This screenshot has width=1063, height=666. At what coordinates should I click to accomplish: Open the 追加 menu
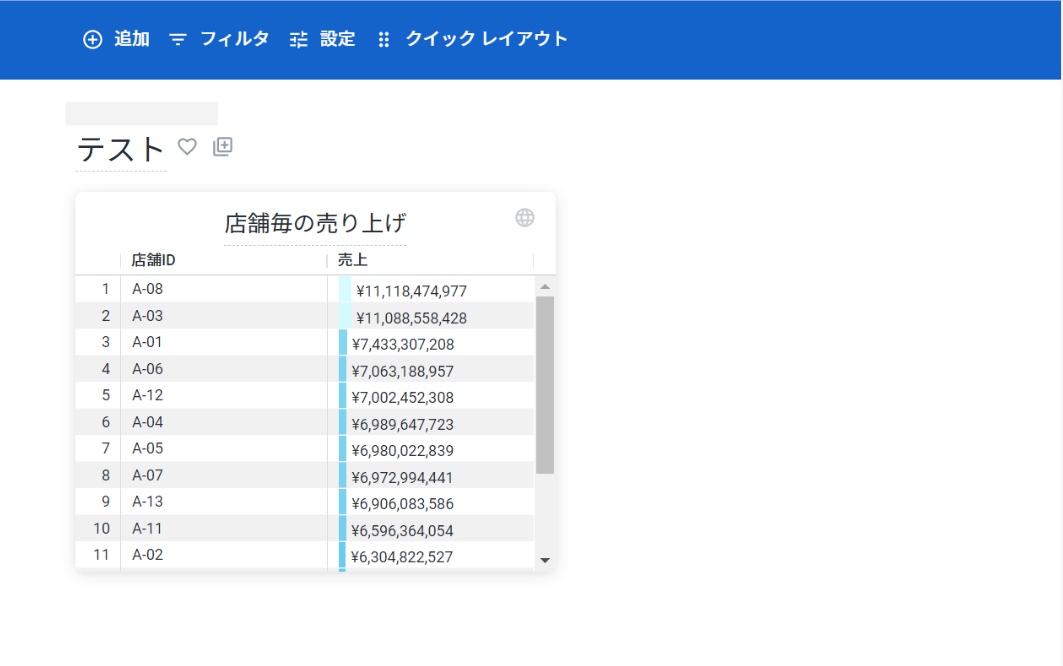click(130, 39)
